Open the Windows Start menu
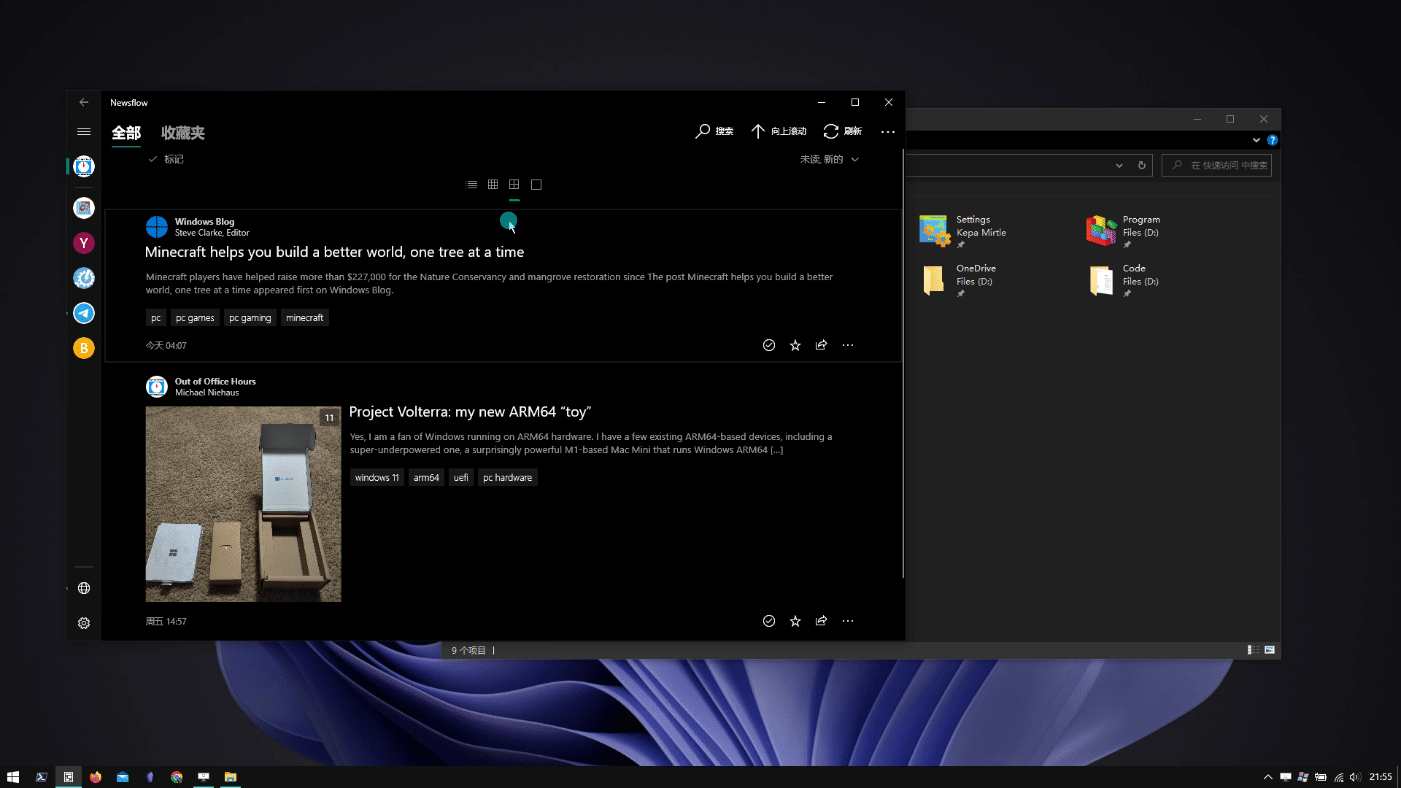 (14, 777)
